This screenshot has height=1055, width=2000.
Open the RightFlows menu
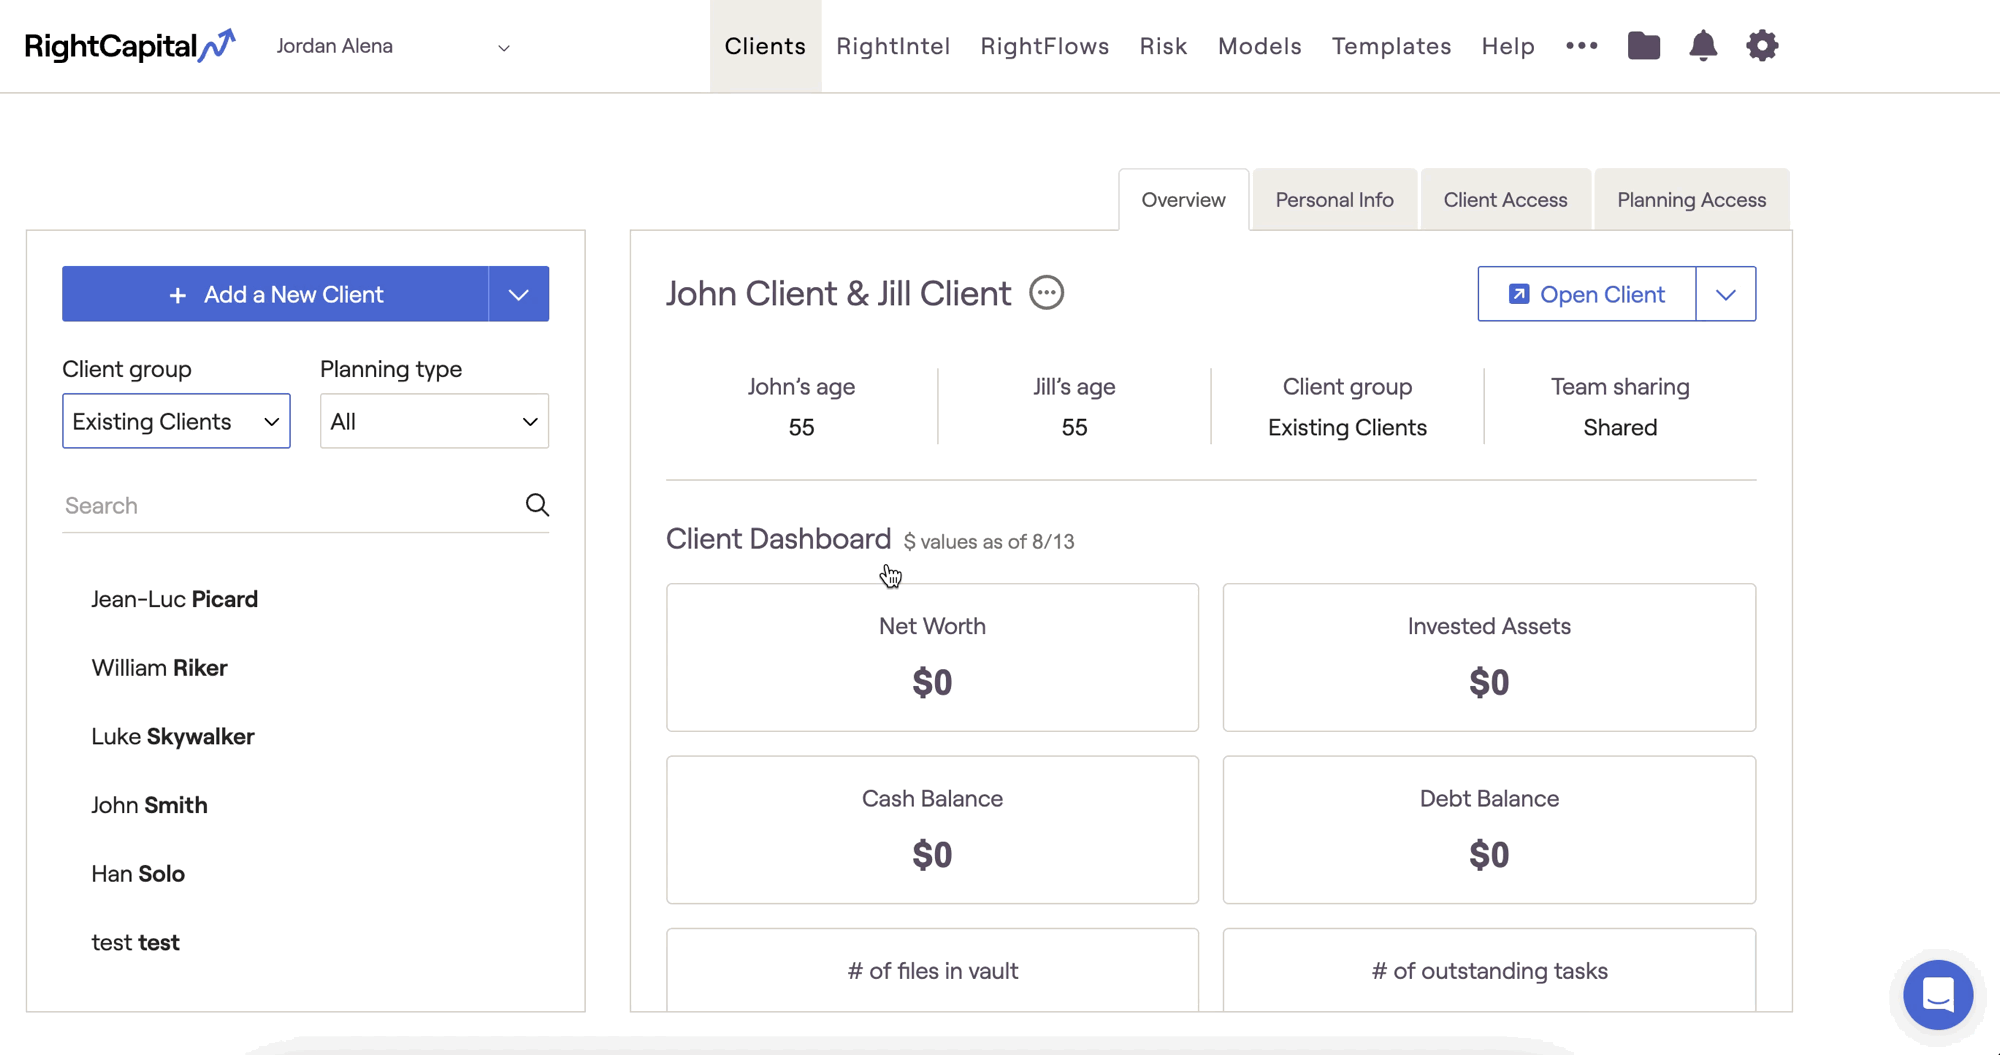point(1044,46)
